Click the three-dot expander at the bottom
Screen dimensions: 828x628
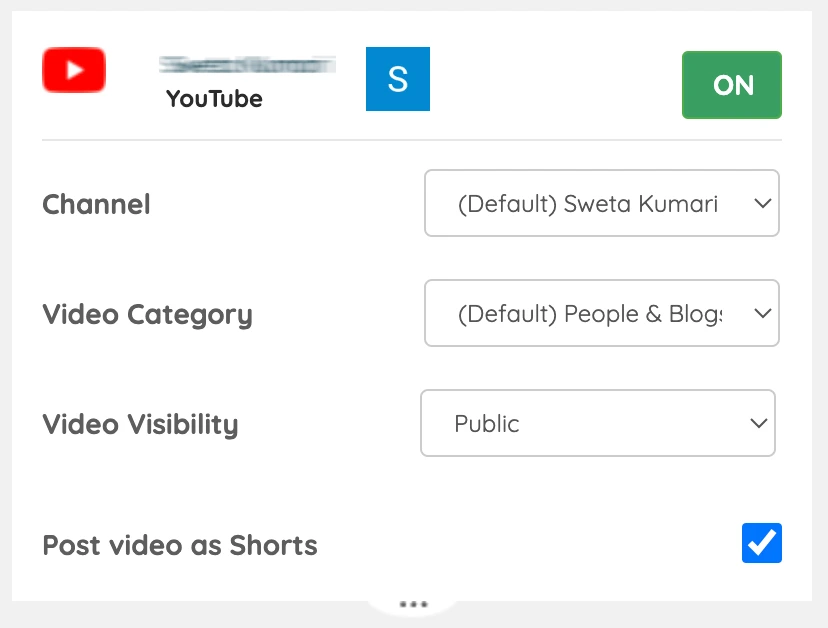coord(413,603)
